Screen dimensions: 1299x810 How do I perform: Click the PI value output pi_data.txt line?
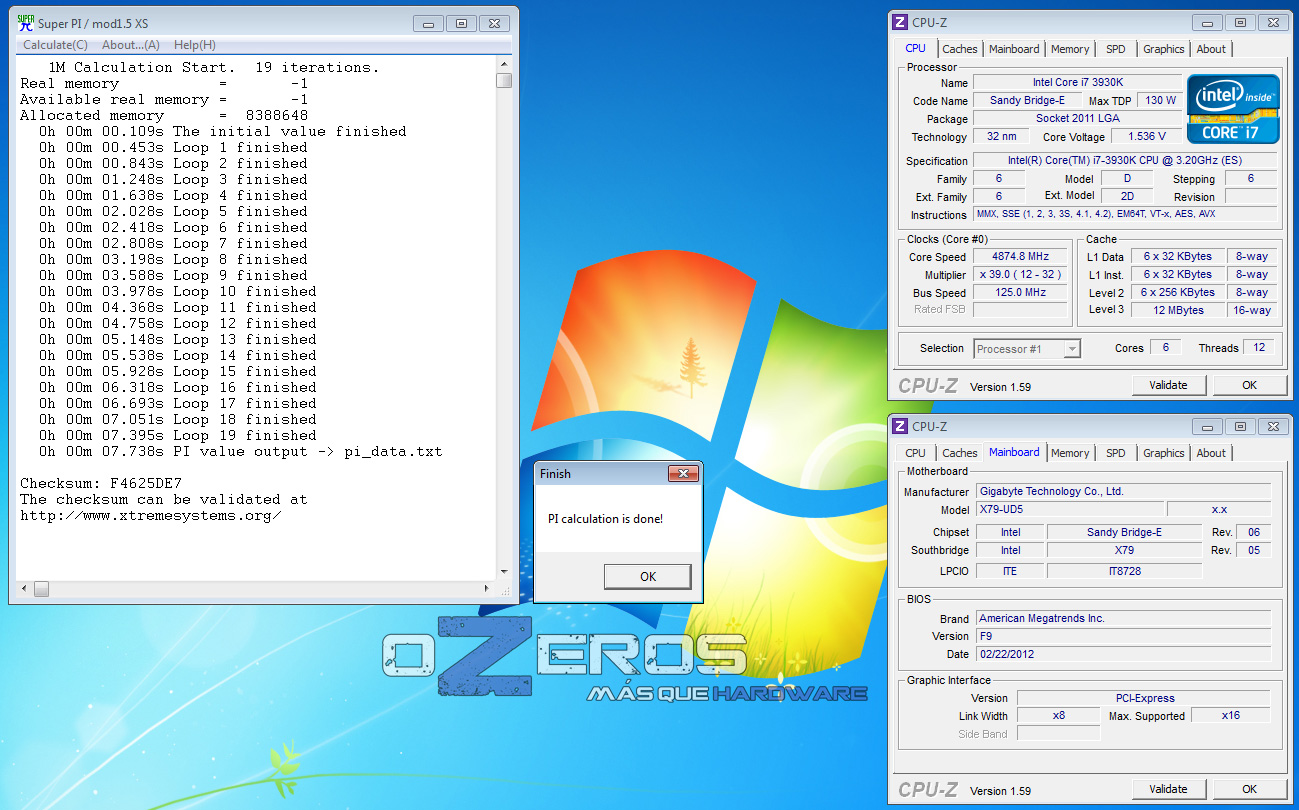point(240,451)
